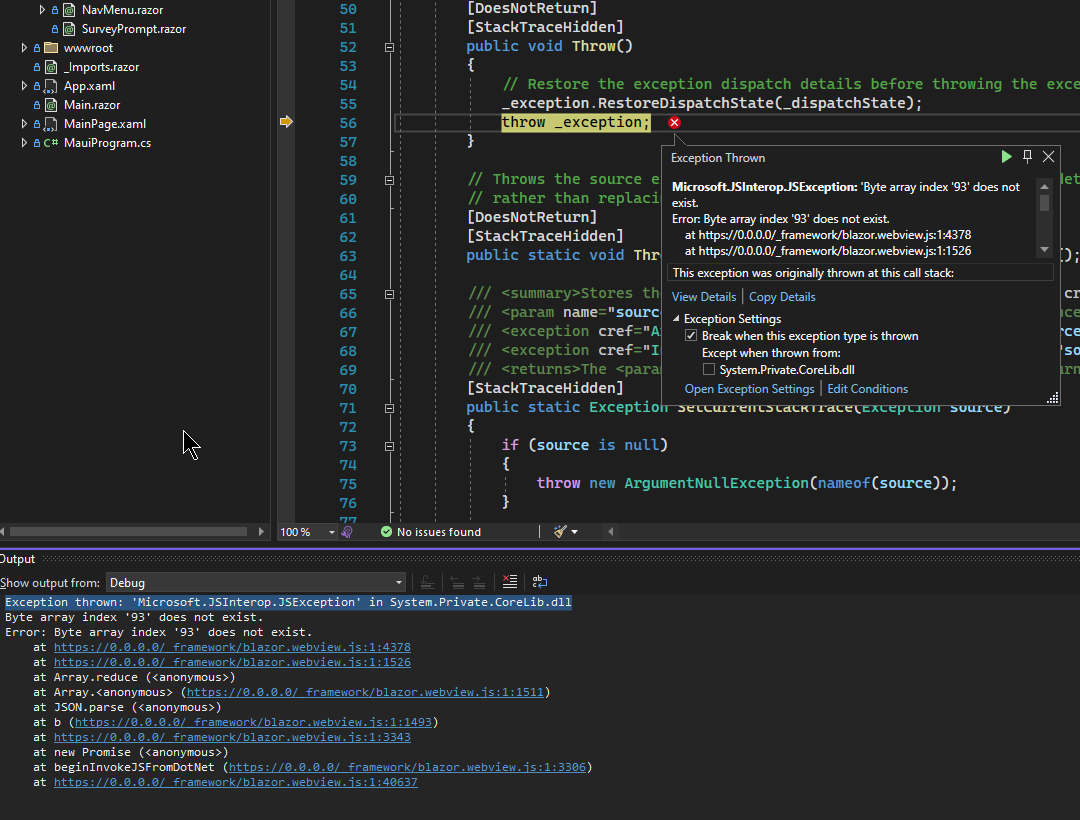
Task: Collapse the summary comment at line 65
Action: click(389, 294)
